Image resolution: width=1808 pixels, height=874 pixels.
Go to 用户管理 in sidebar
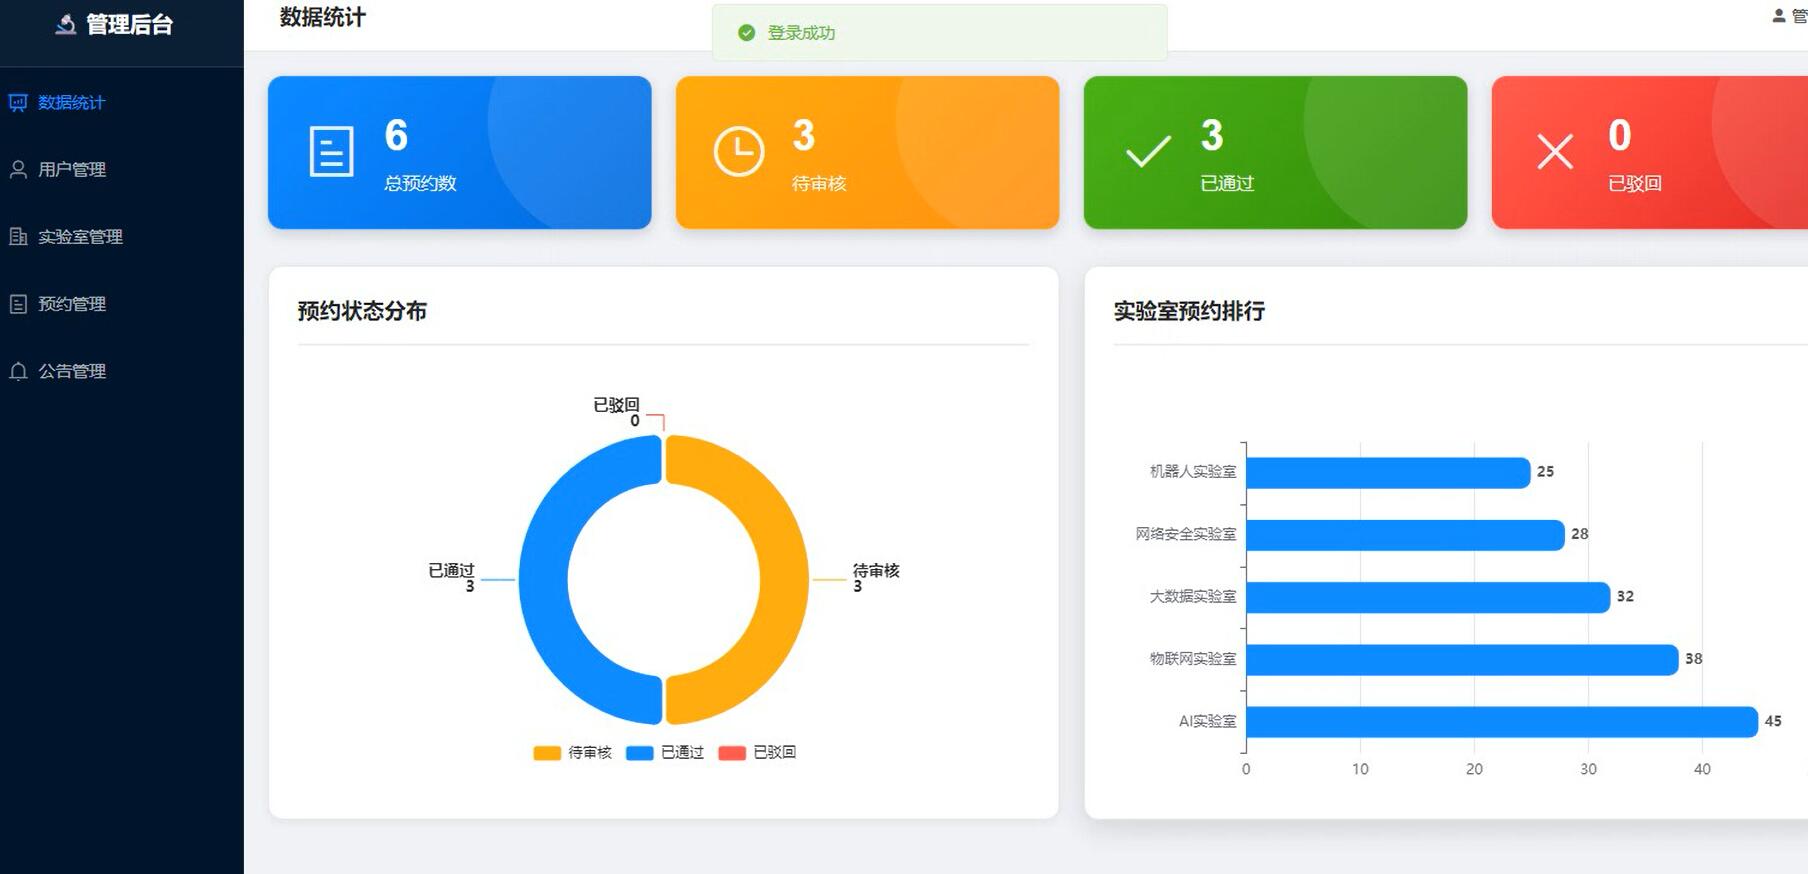tap(122, 169)
